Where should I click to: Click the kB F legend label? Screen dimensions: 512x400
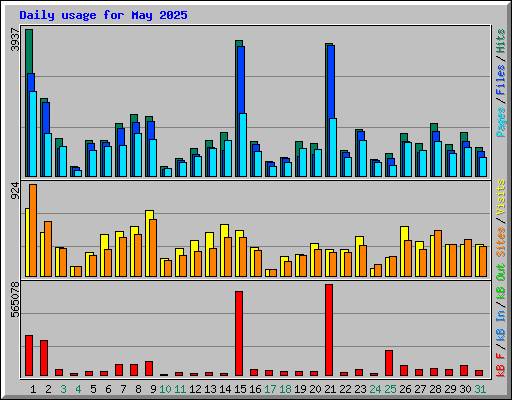(501, 365)
